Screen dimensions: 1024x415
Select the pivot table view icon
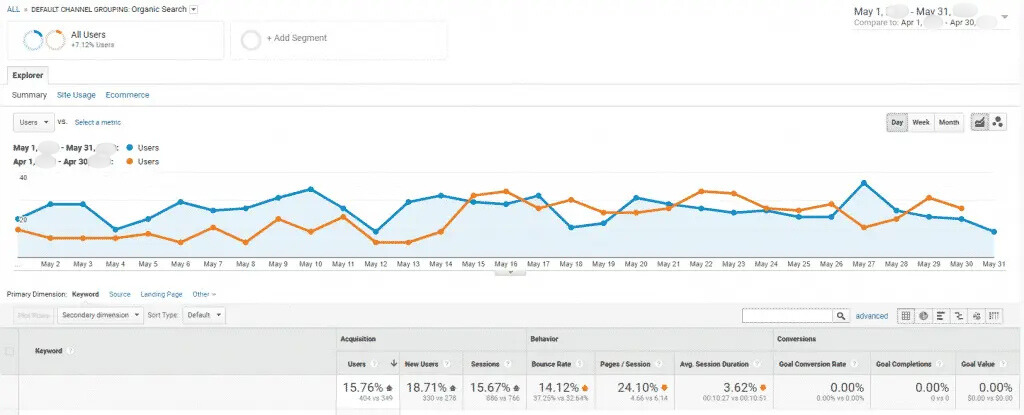tap(994, 316)
